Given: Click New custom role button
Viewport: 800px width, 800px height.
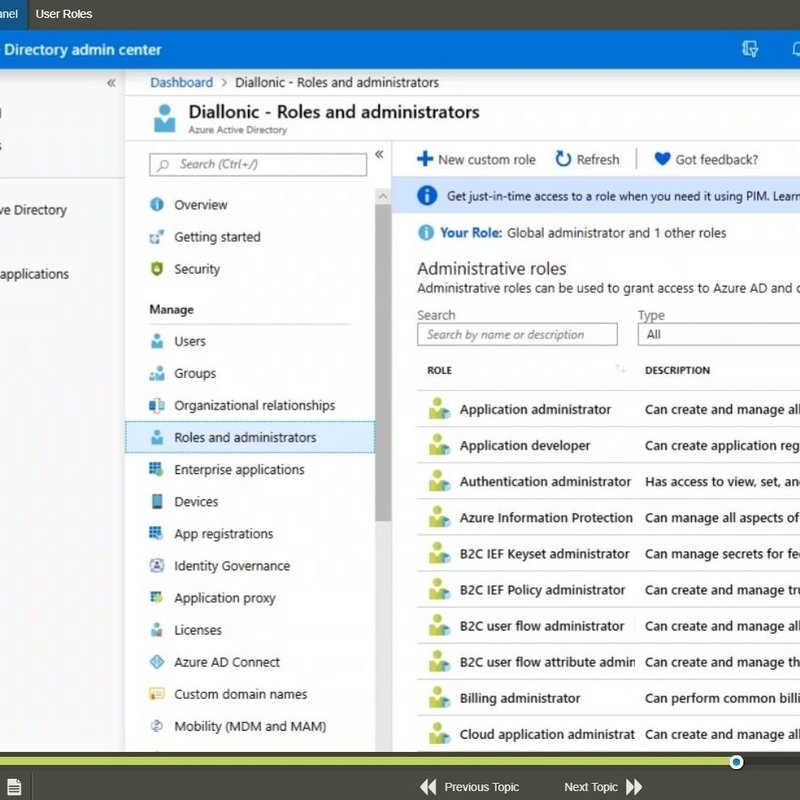Looking at the screenshot, I should (476, 159).
